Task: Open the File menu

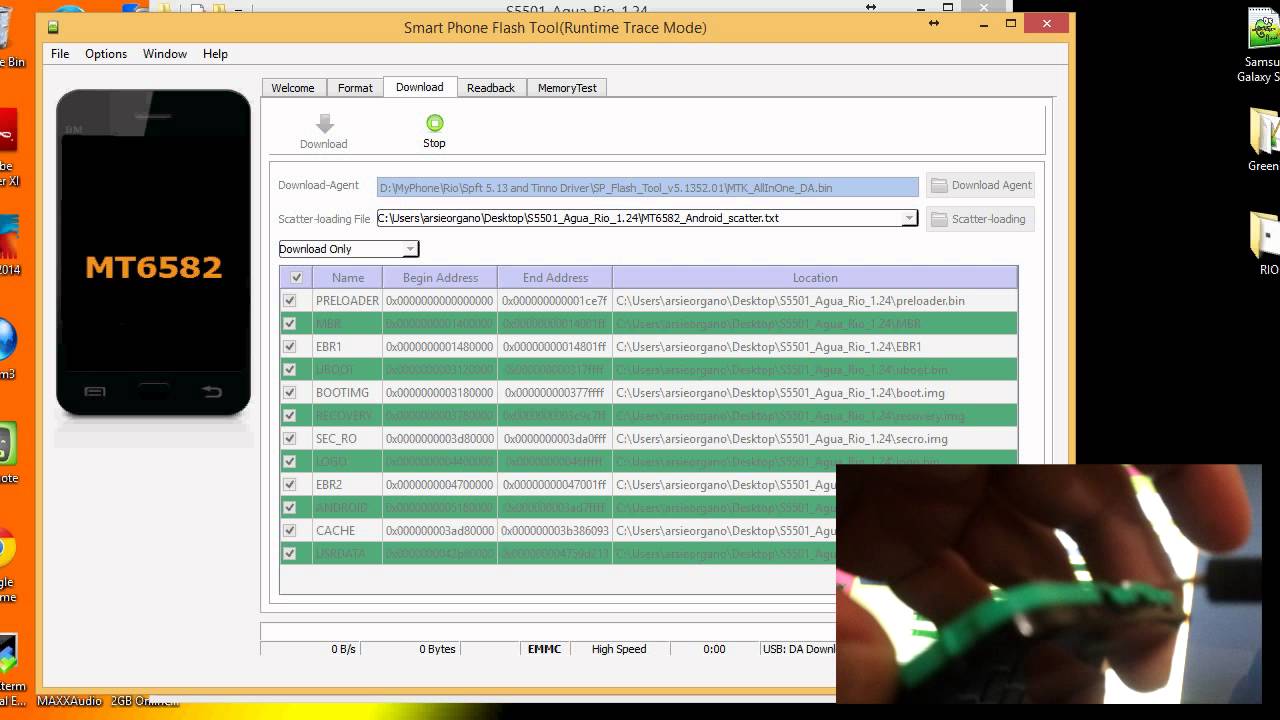Action: [x=60, y=54]
